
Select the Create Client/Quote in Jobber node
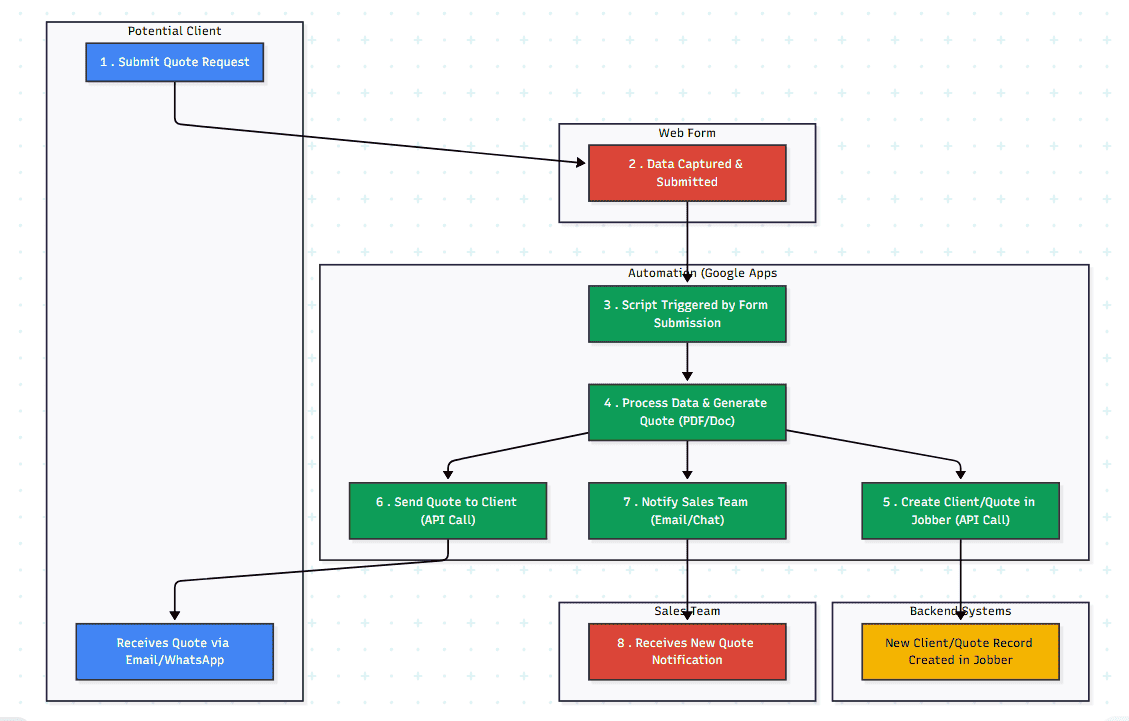[x=960, y=511]
